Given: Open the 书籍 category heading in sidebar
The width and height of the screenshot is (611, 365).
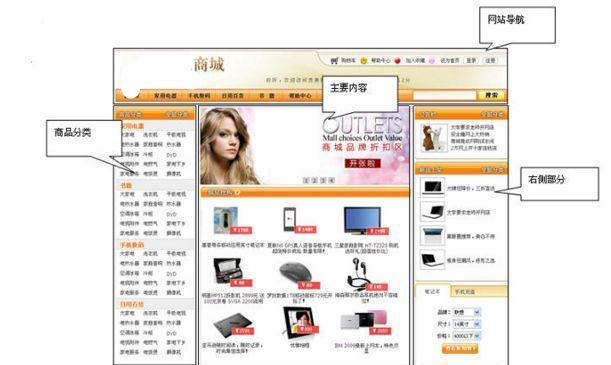Looking at the screenshot, I should pyautogui.click(x=126, y=185).
